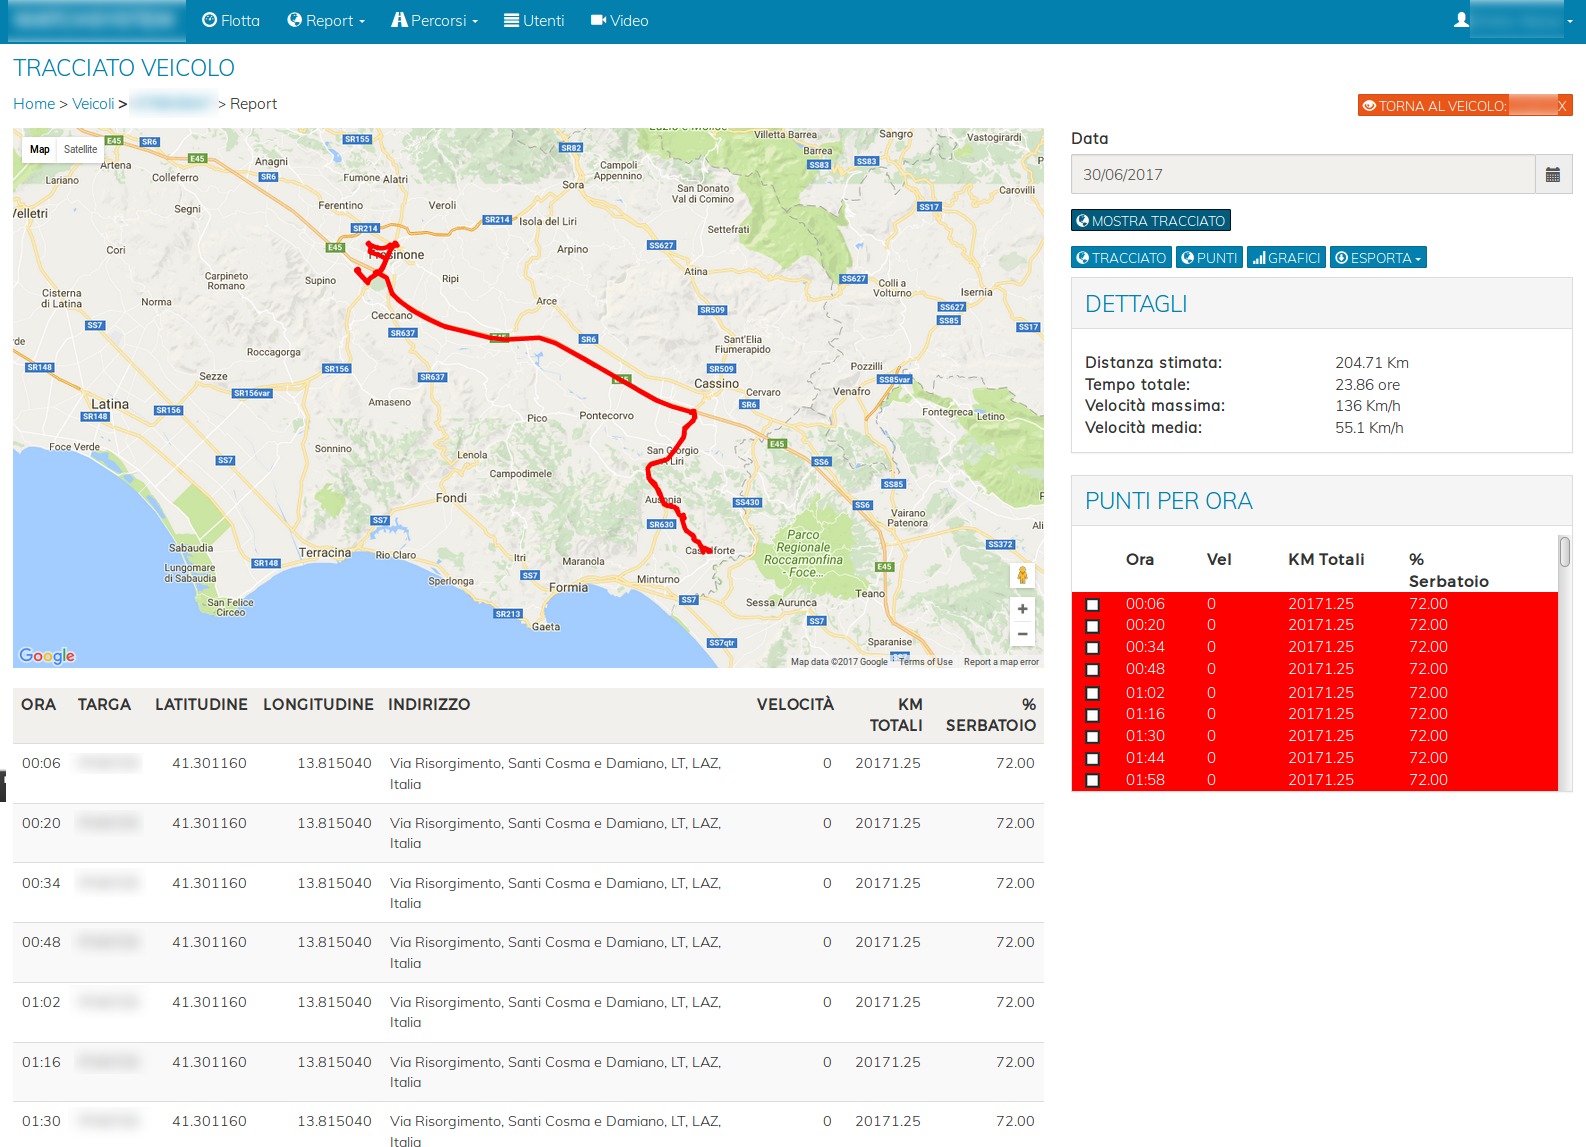This screenshot has width=1586, height=1147.
Task: Open the calendar date picker icon
Action: point(1553,175)
